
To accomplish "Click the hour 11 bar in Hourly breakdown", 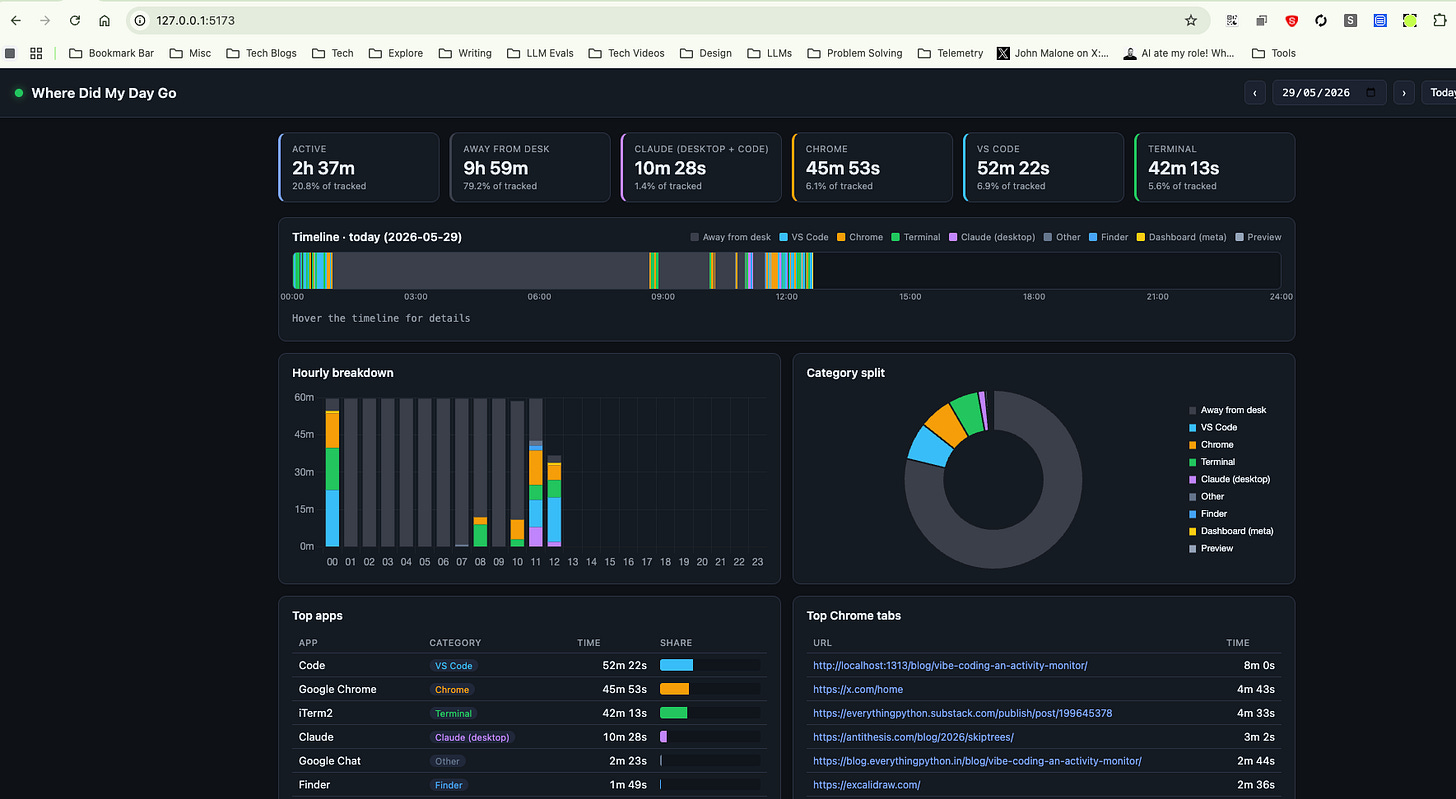I will [x=536, y=472].
